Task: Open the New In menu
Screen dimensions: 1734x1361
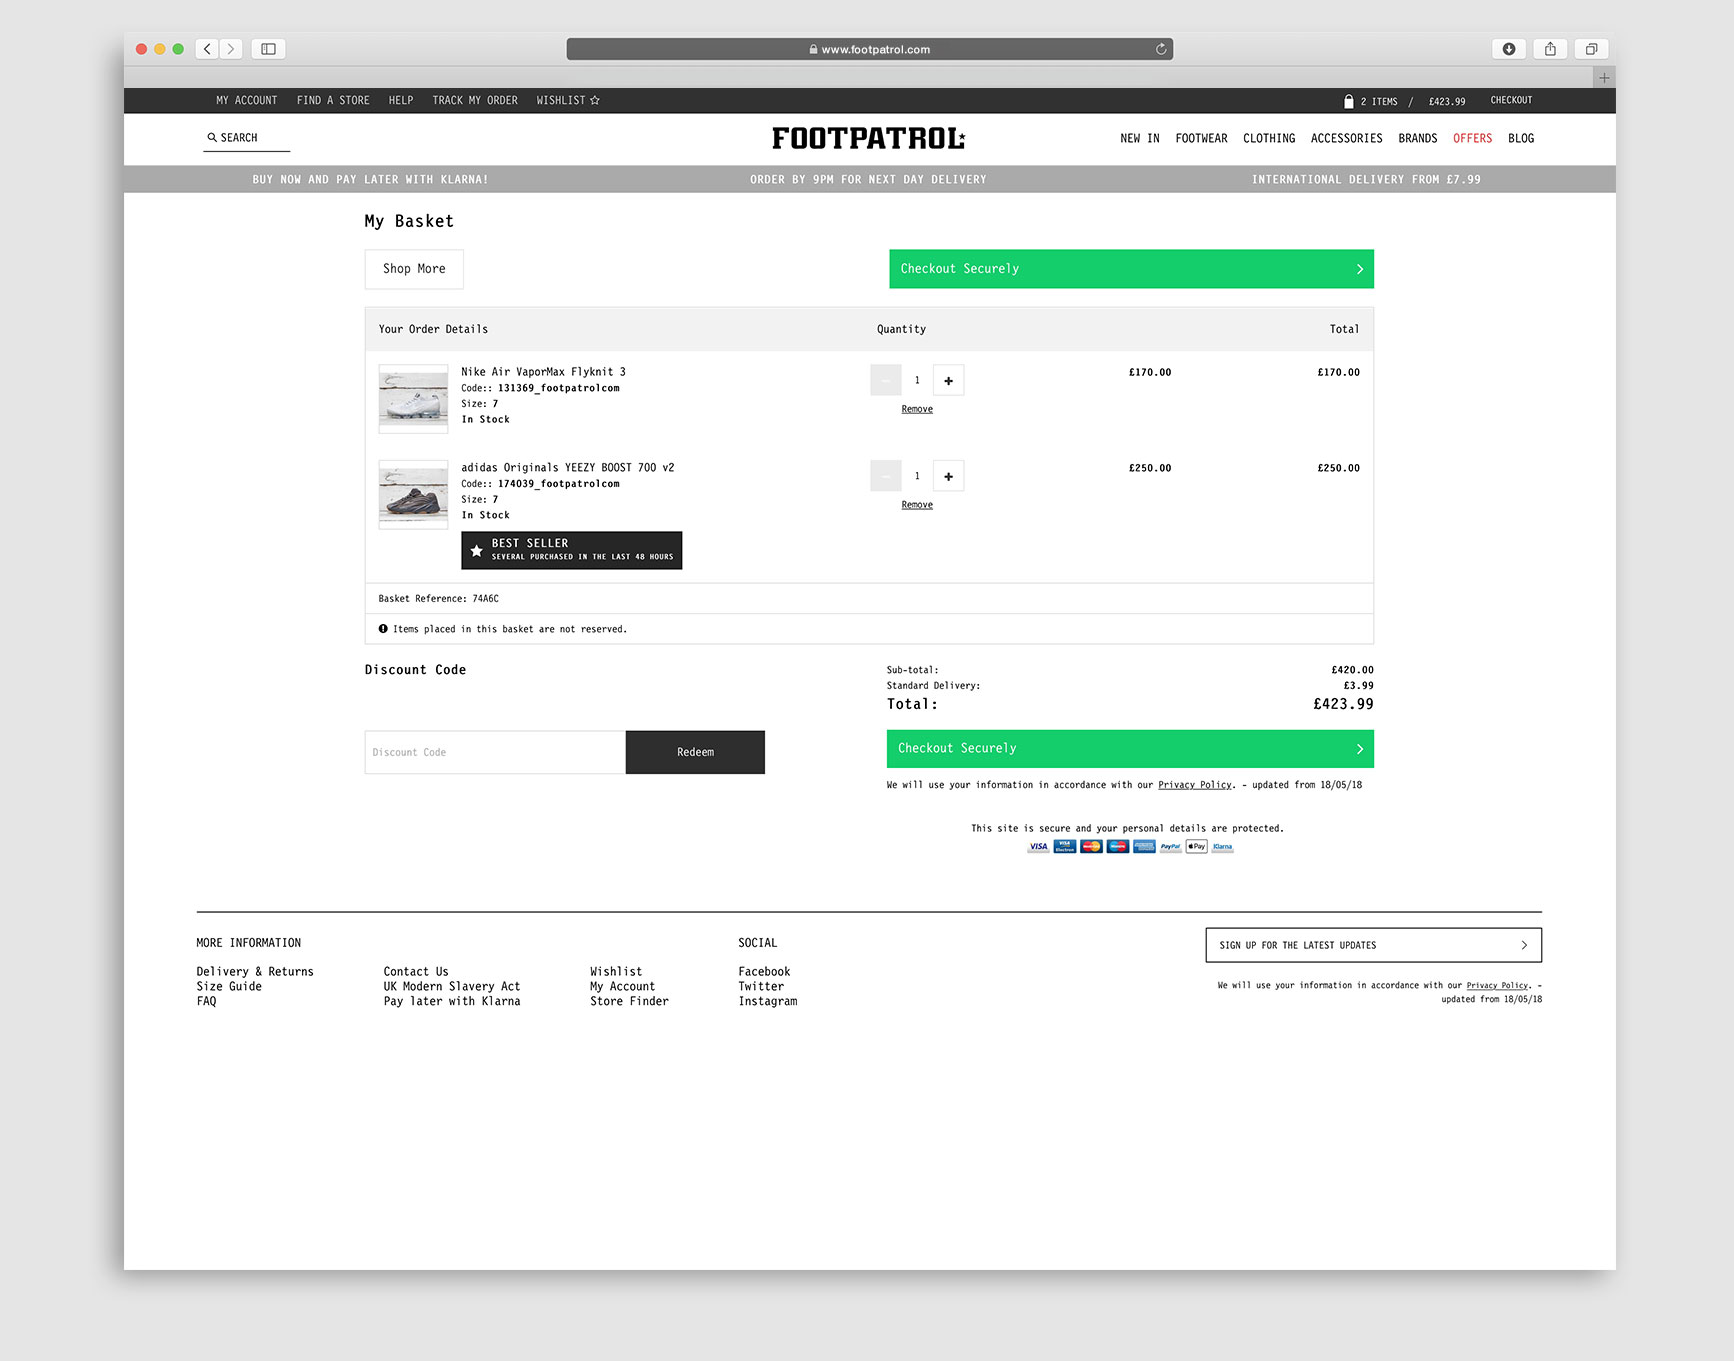Action: [1140, 138]
